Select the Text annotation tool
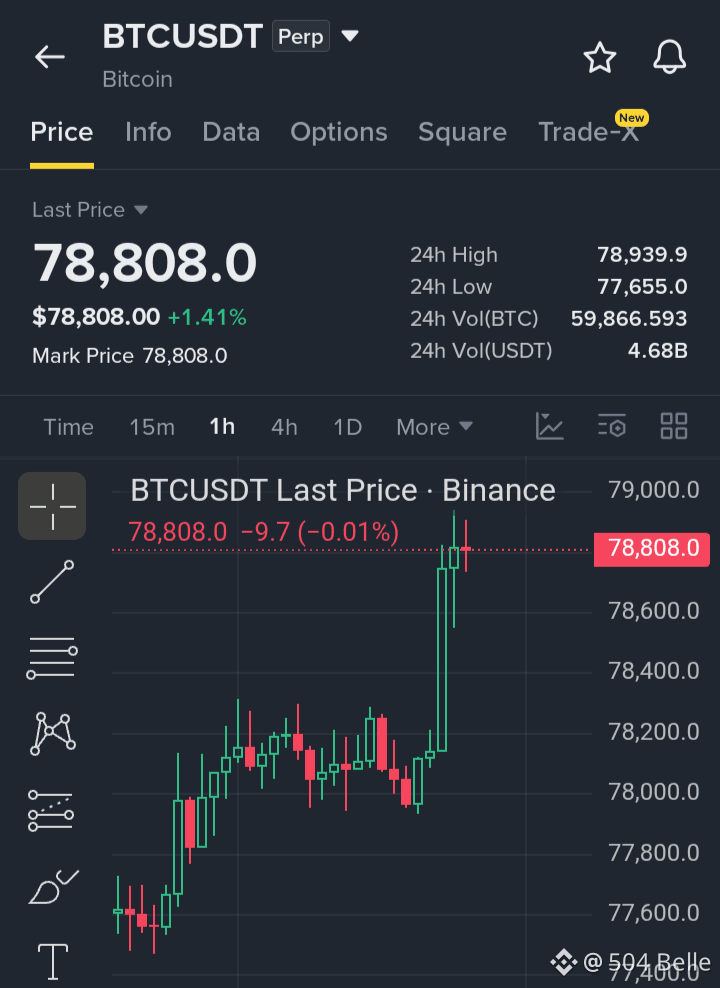This screenshot has width=720, height=988. click(x=53, y=962)
